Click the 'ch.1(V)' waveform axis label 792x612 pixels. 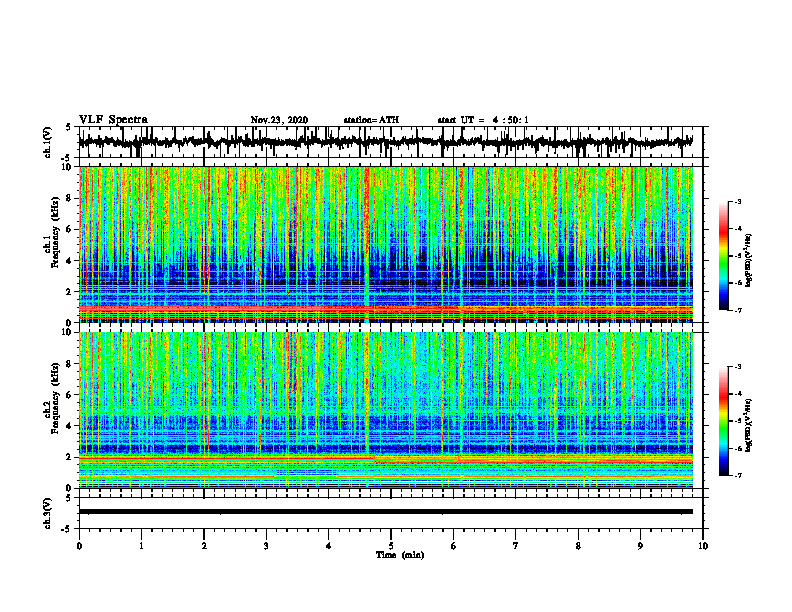(x=48, y=142)
